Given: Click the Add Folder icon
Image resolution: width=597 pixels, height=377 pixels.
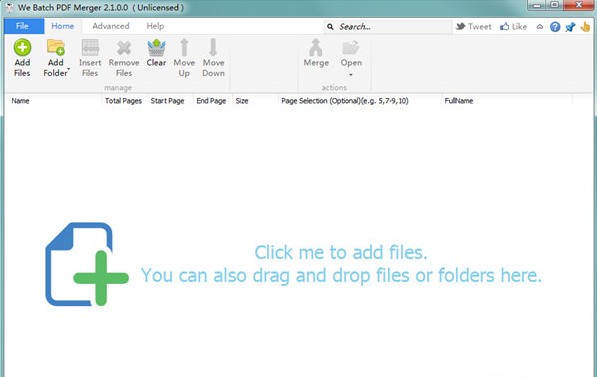Looking at the screenshot, I should tap(56, 47).
